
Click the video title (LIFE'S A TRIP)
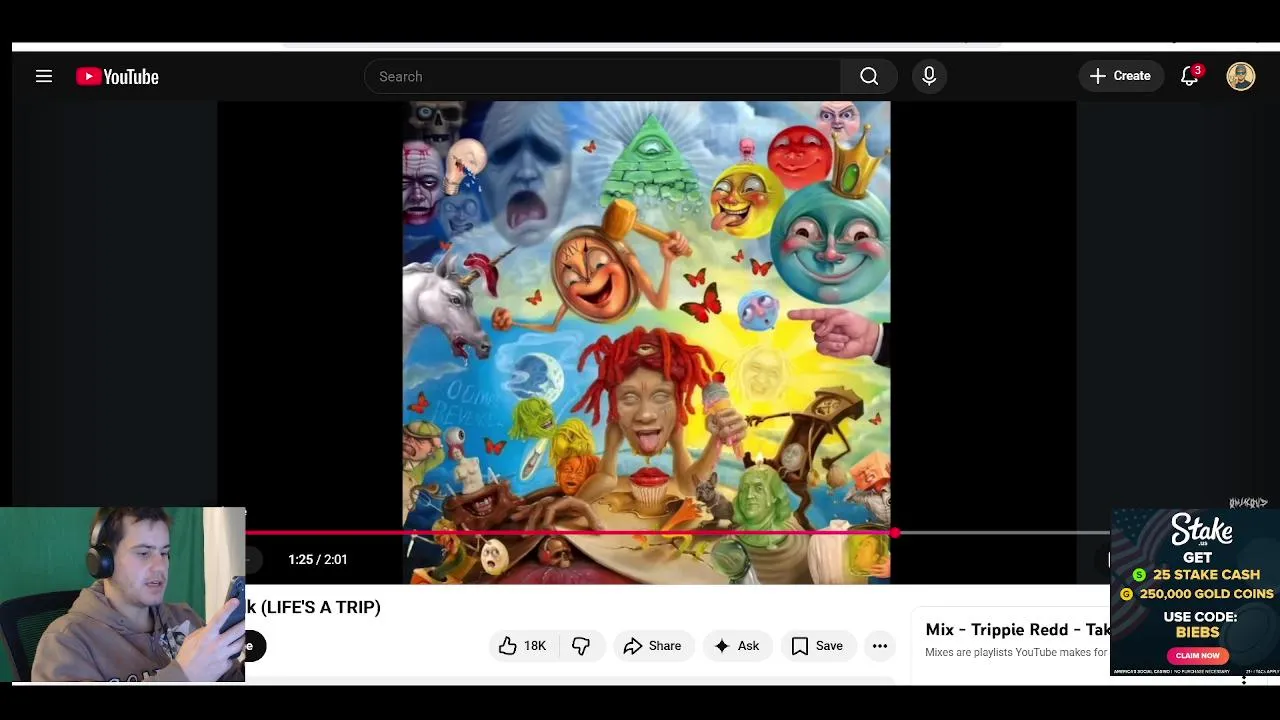coord(314,607)
